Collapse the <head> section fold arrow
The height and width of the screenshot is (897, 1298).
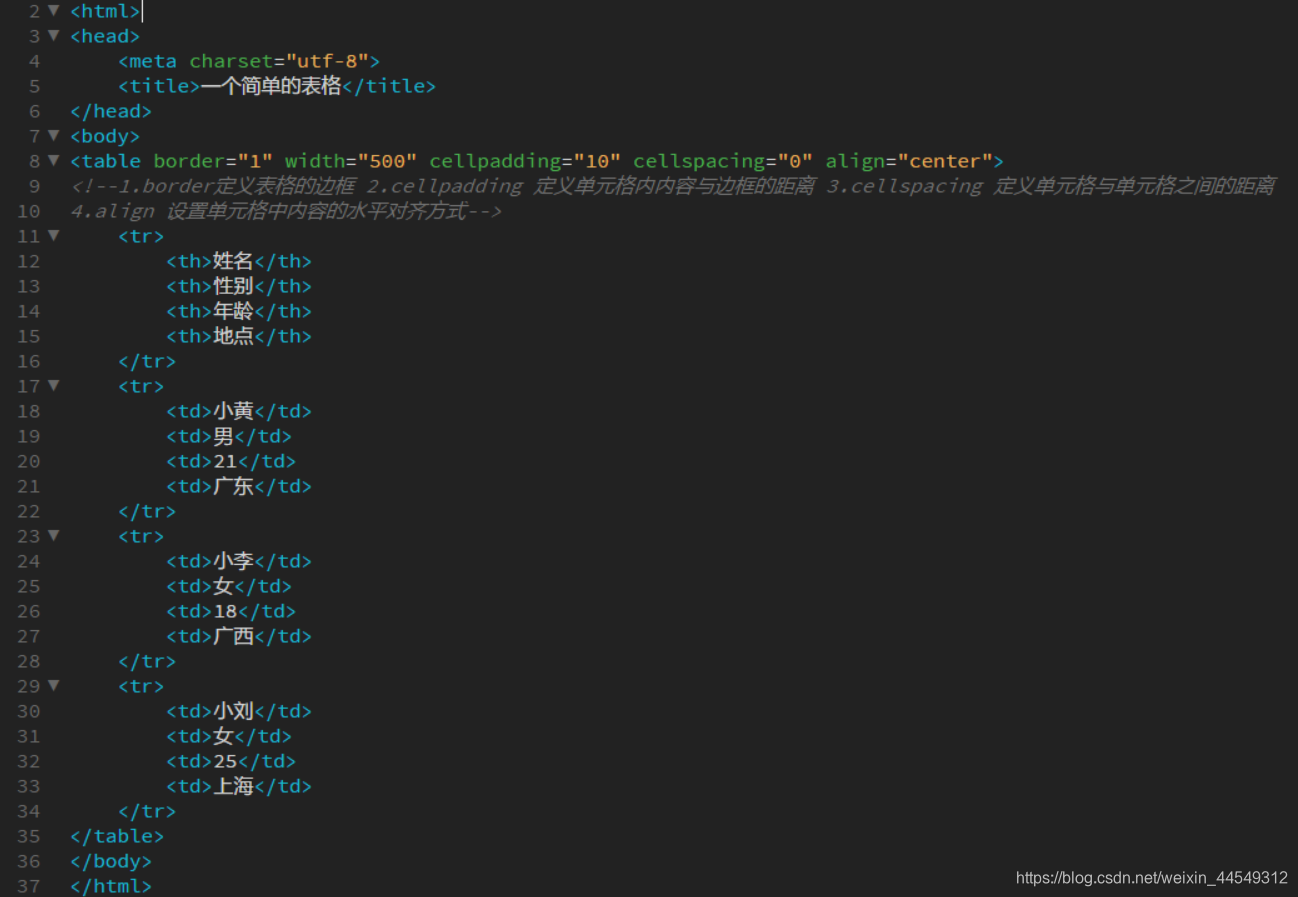(53, 36)
